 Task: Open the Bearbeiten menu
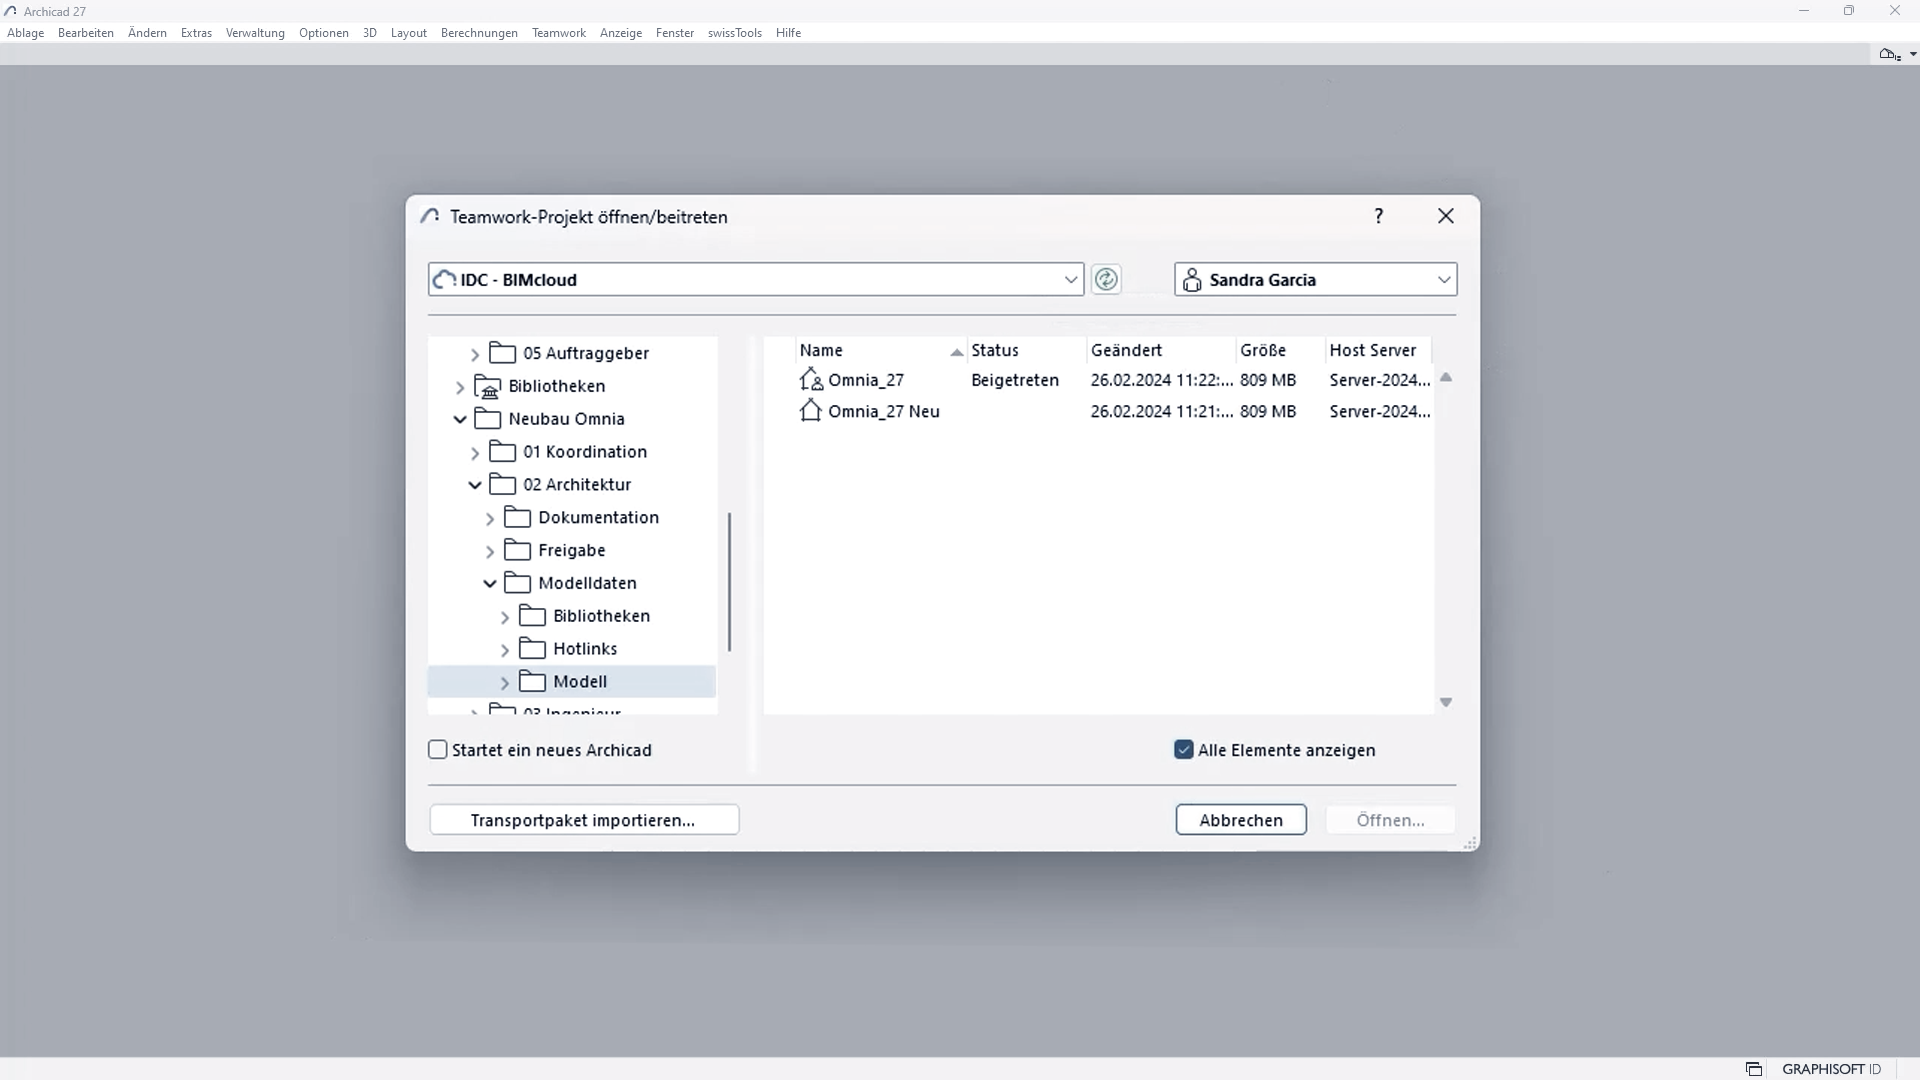(x=86, y=33)
